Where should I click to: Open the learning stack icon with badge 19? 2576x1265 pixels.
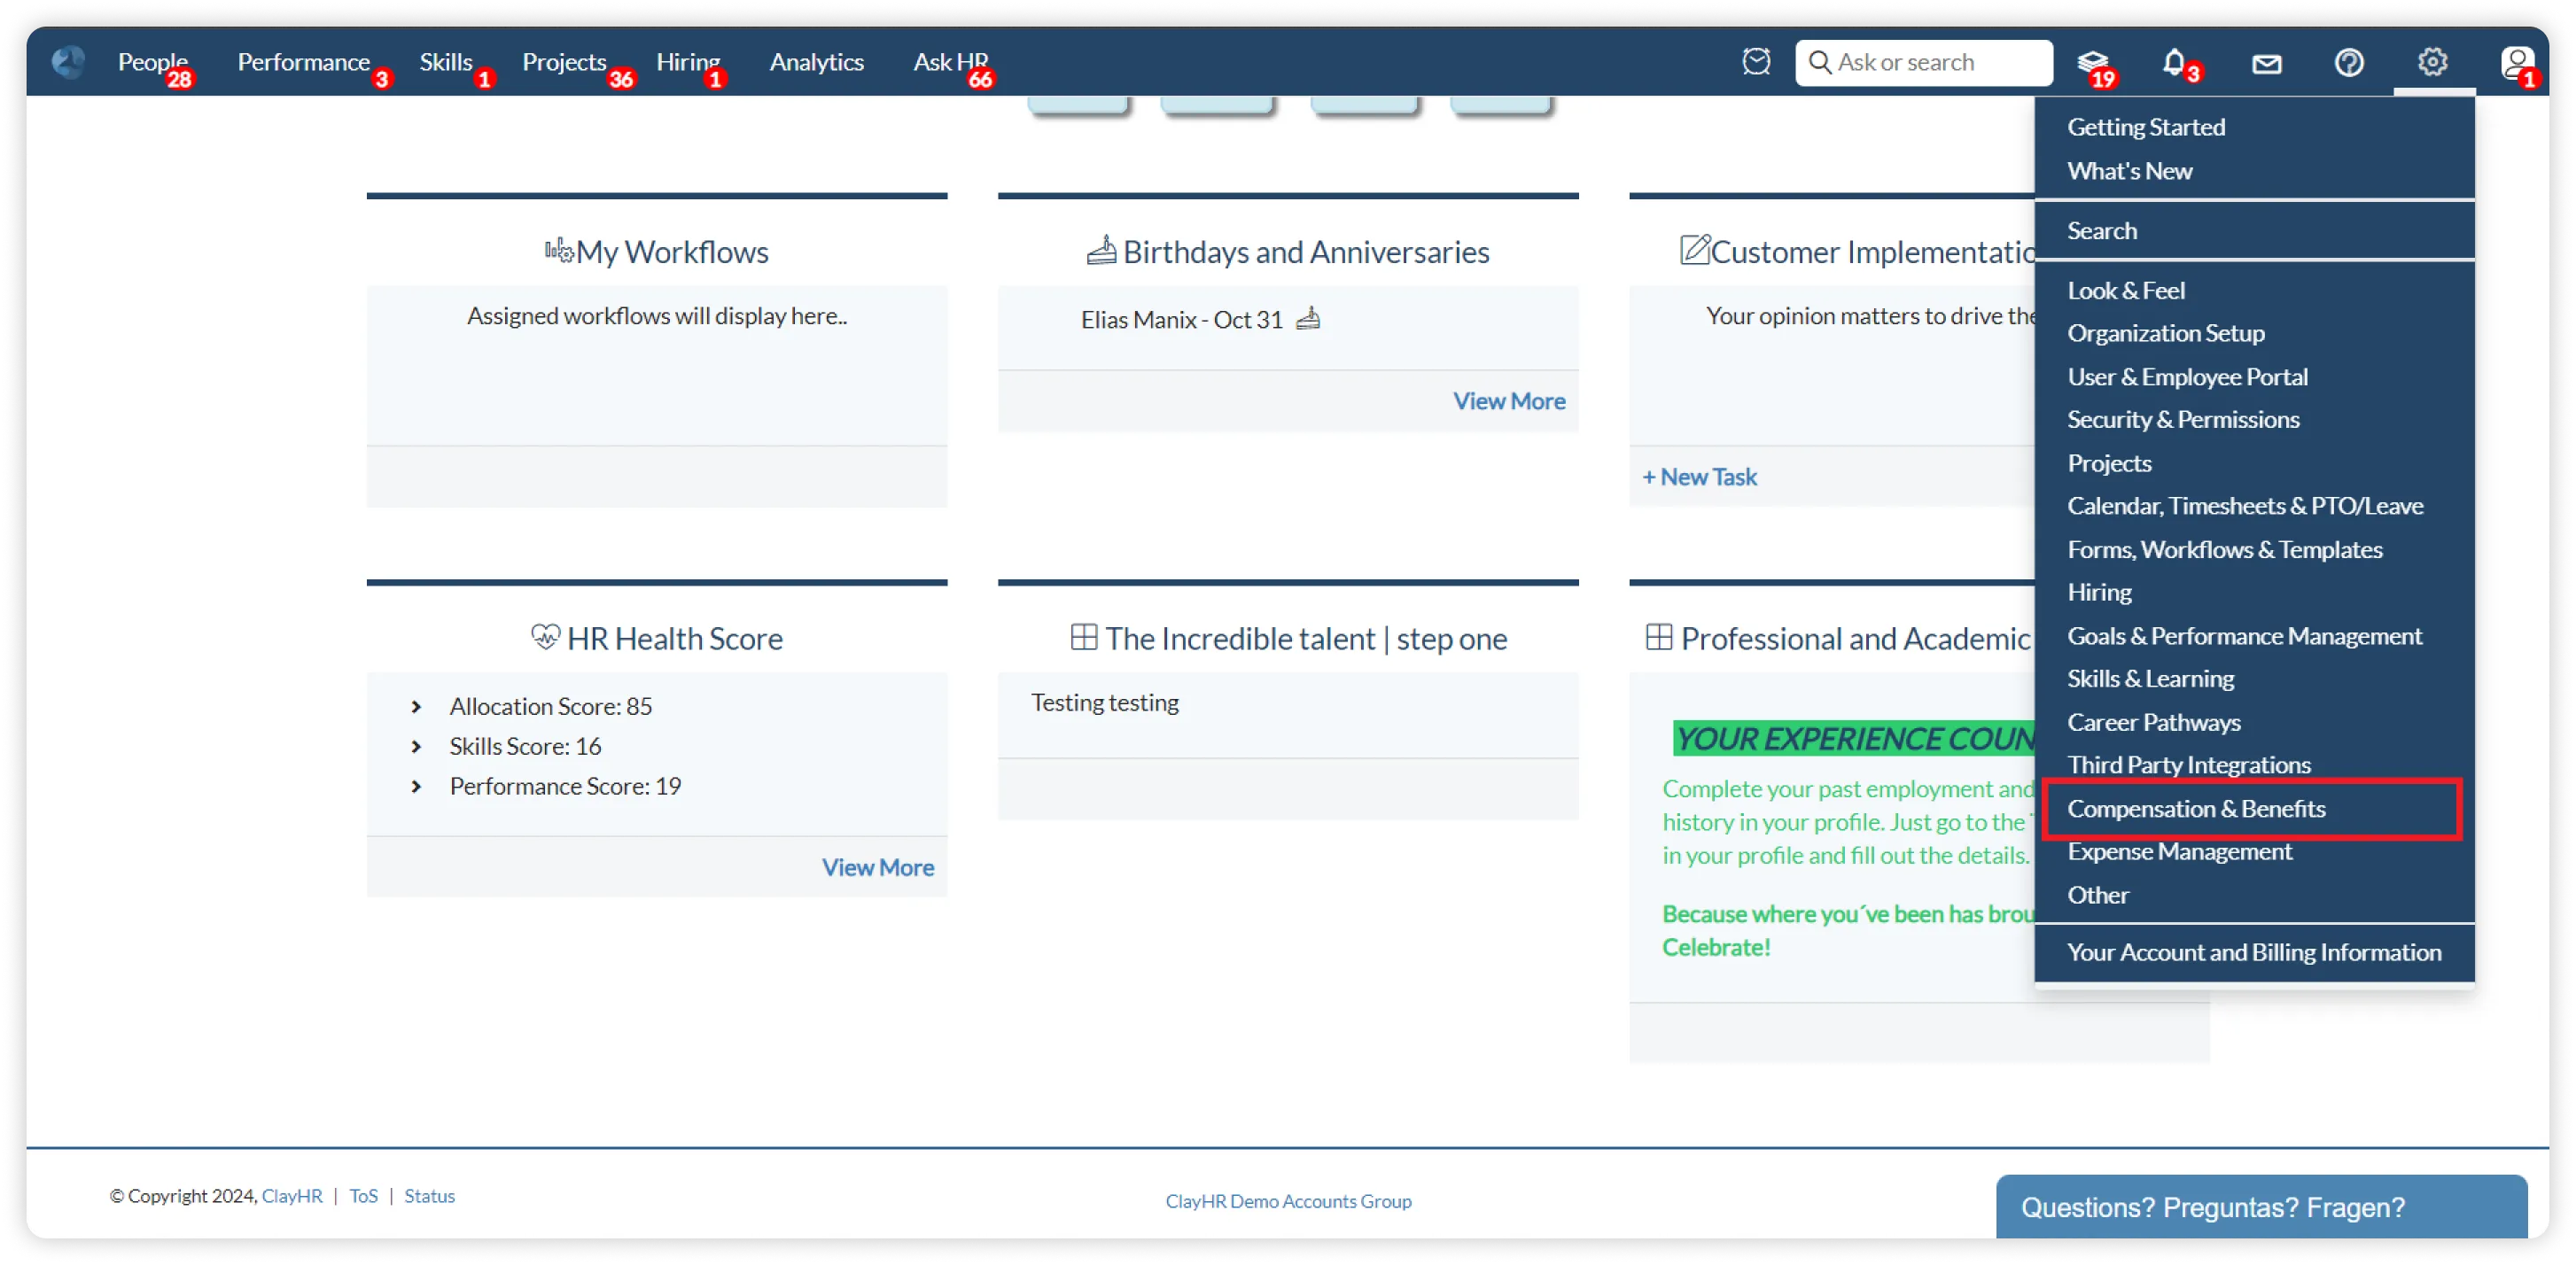2092,63
